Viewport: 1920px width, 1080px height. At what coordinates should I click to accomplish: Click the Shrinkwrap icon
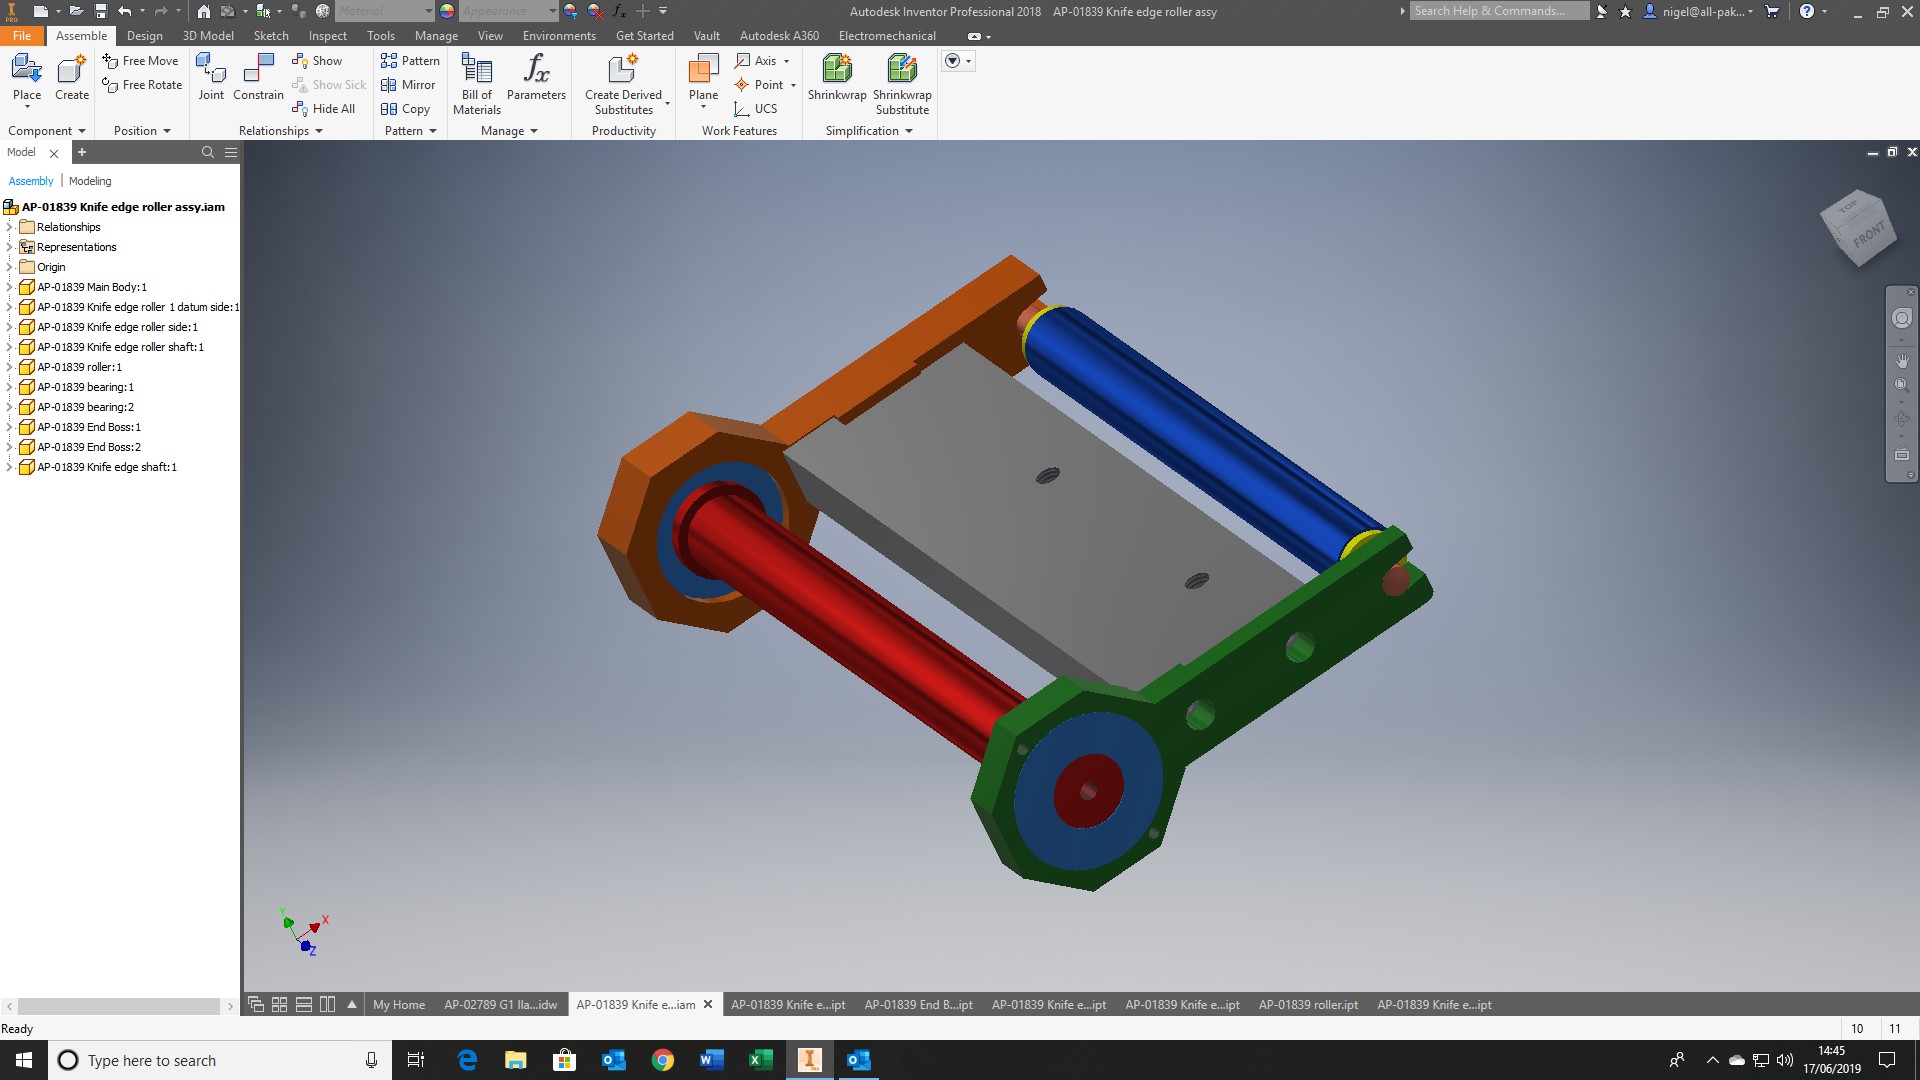click(x=837, y=70)
